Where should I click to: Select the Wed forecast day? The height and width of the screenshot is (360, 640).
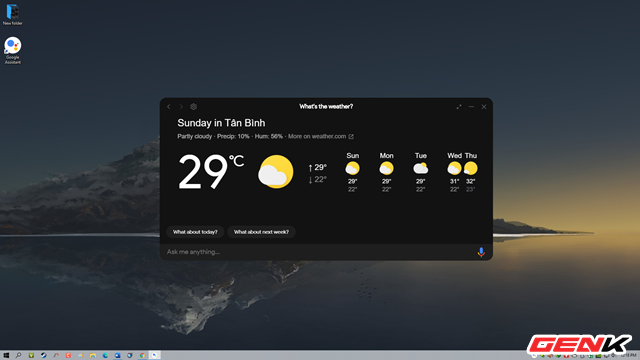click(454, 172)
